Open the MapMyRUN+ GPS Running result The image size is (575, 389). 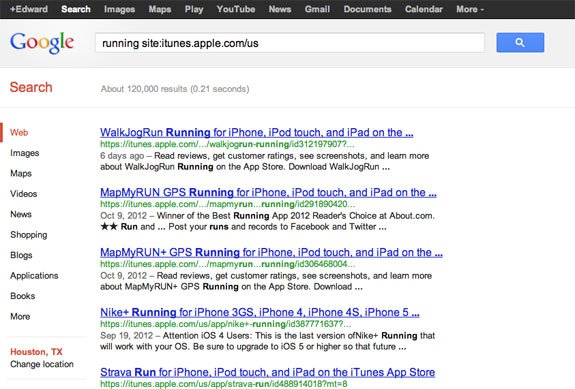[271, 252]
